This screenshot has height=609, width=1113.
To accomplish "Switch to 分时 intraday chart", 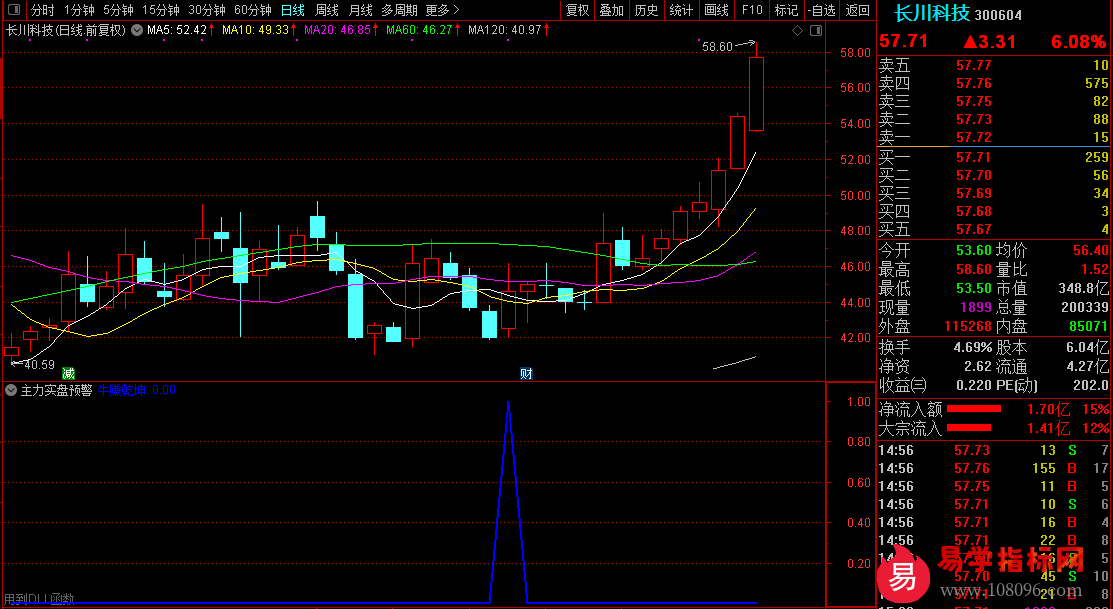I will 43,10.
